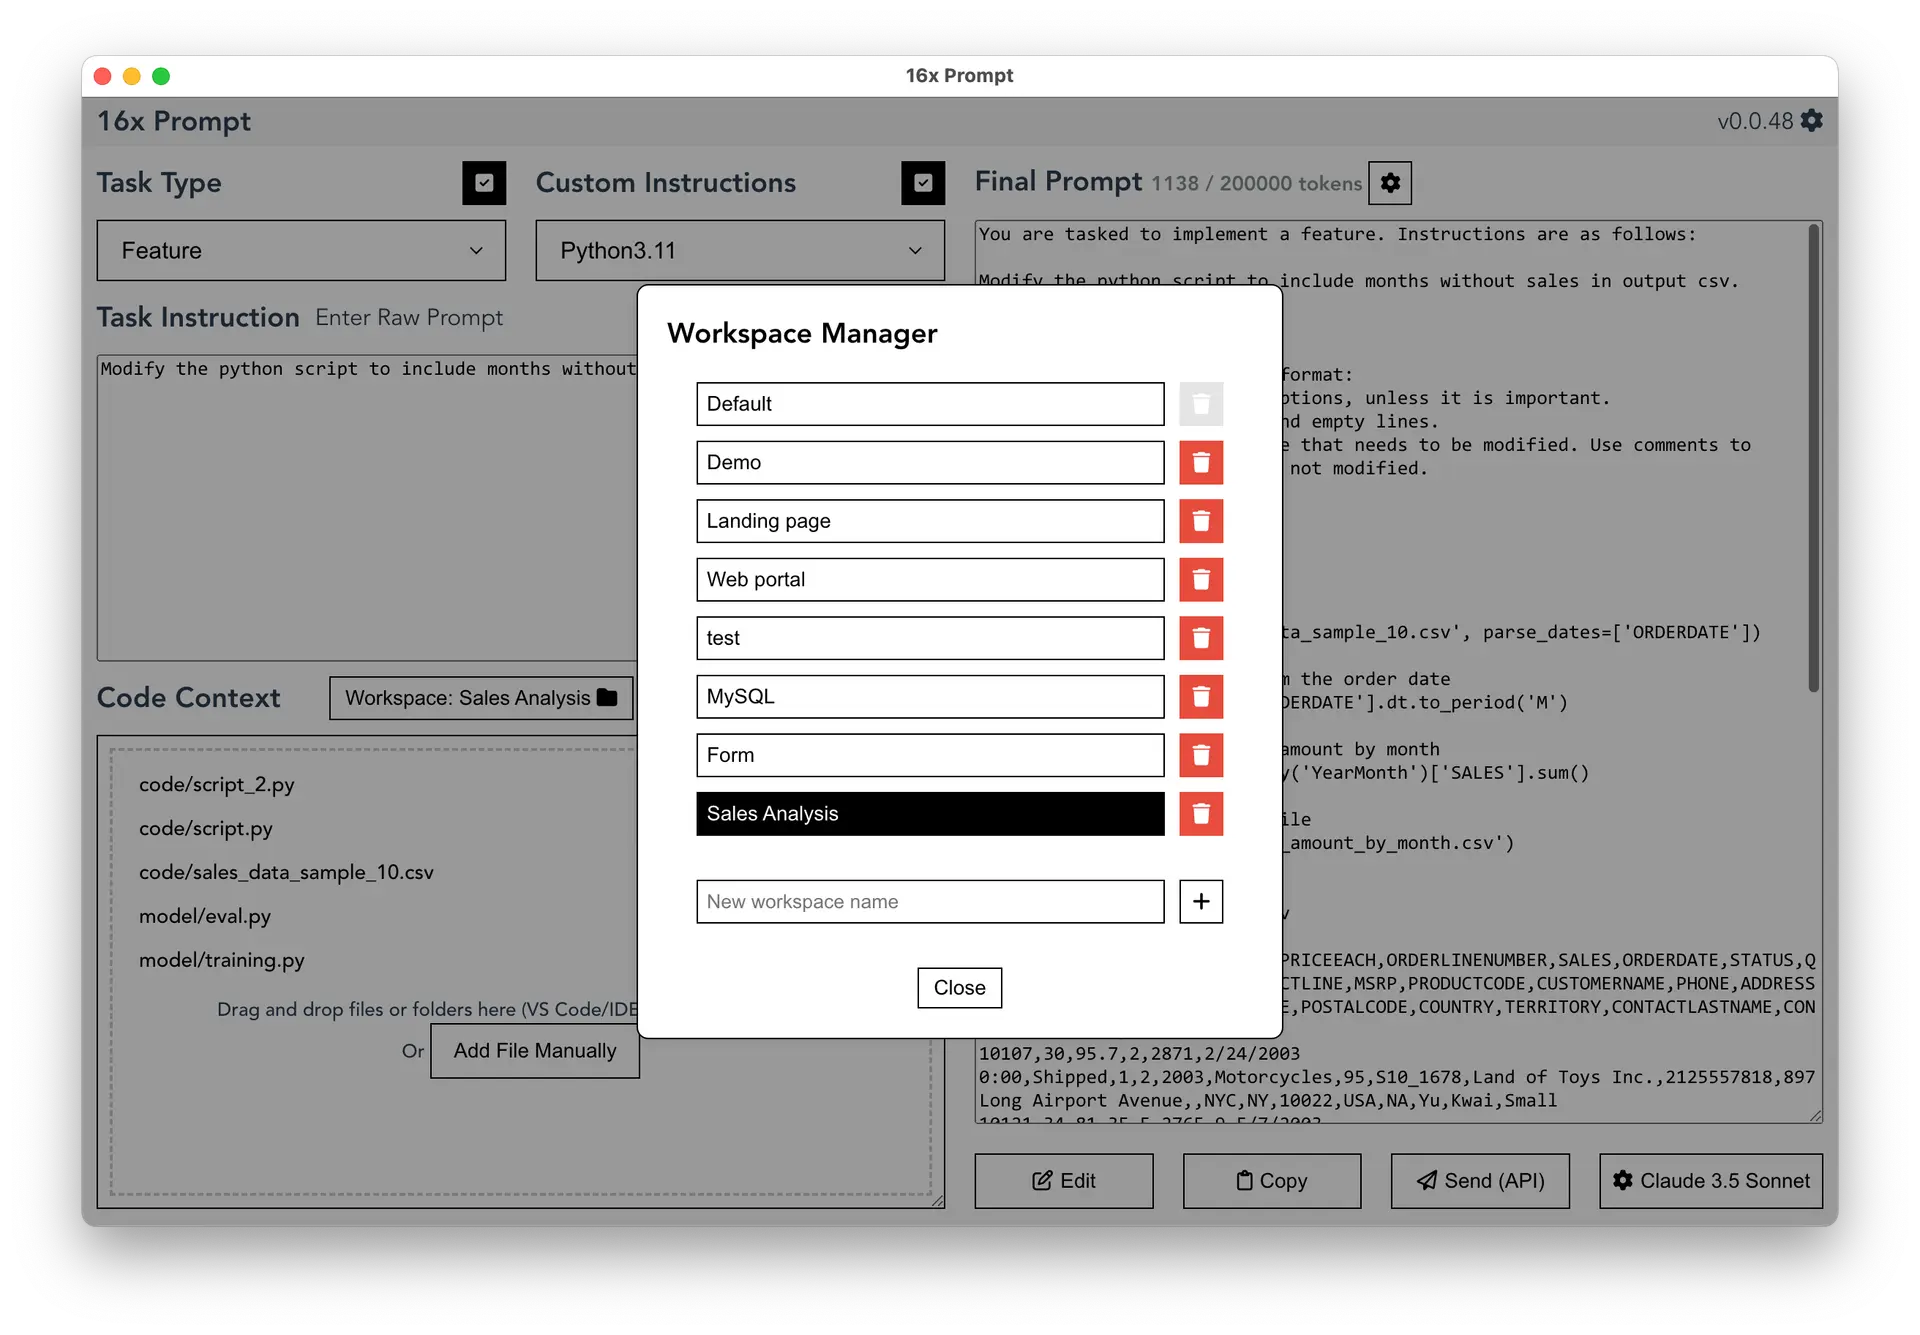Viewport: 1920px width, 1335px height.
Task: Click the settings gear icon top right
Action: point(1818,123)
